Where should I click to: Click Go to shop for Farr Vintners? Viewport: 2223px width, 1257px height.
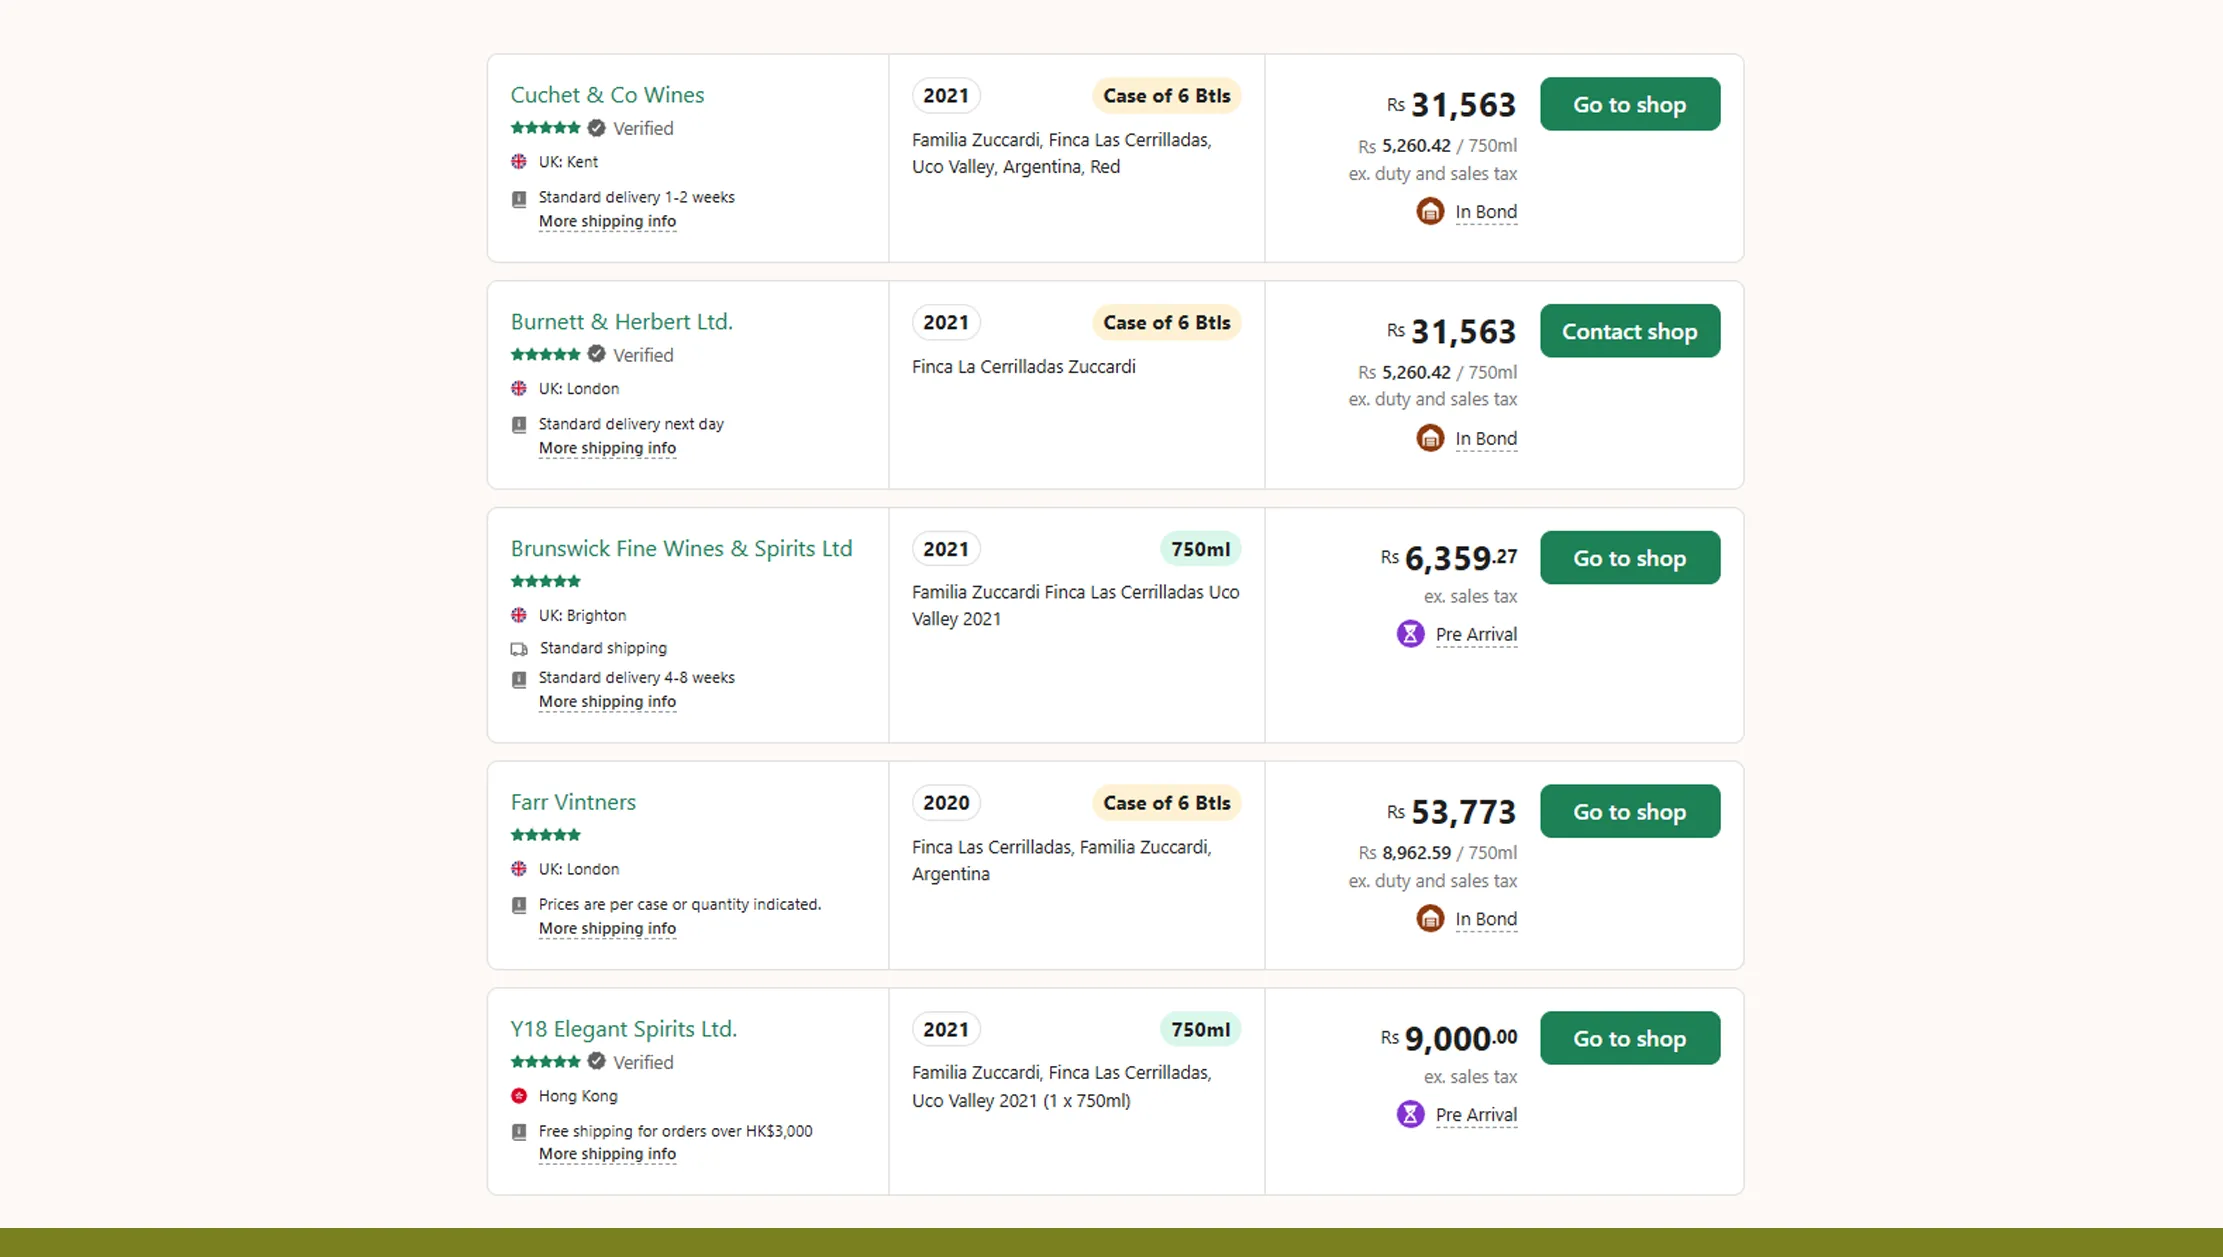[x=1629, y=811]
